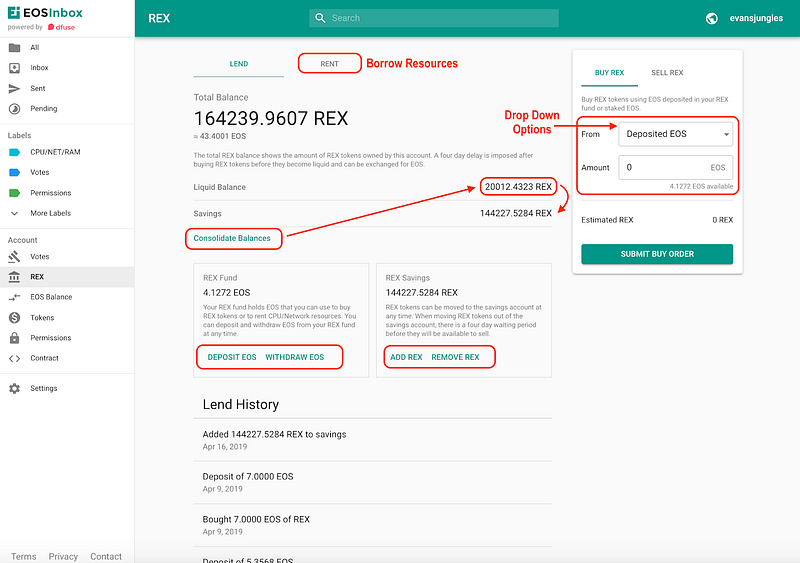Image resolution: width=800 pixels, height=563 pixels.
Task: Focus the Search field
Action: click(434, 18)
